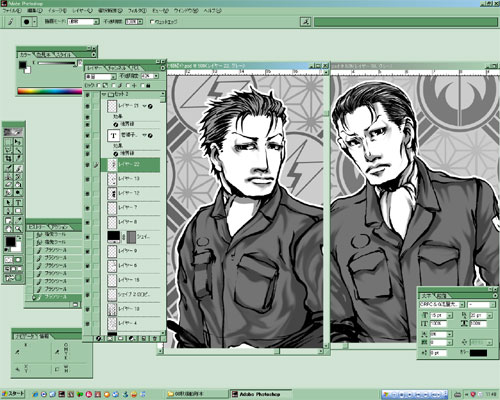Select the History Brush tool

[x=18, y=177]
